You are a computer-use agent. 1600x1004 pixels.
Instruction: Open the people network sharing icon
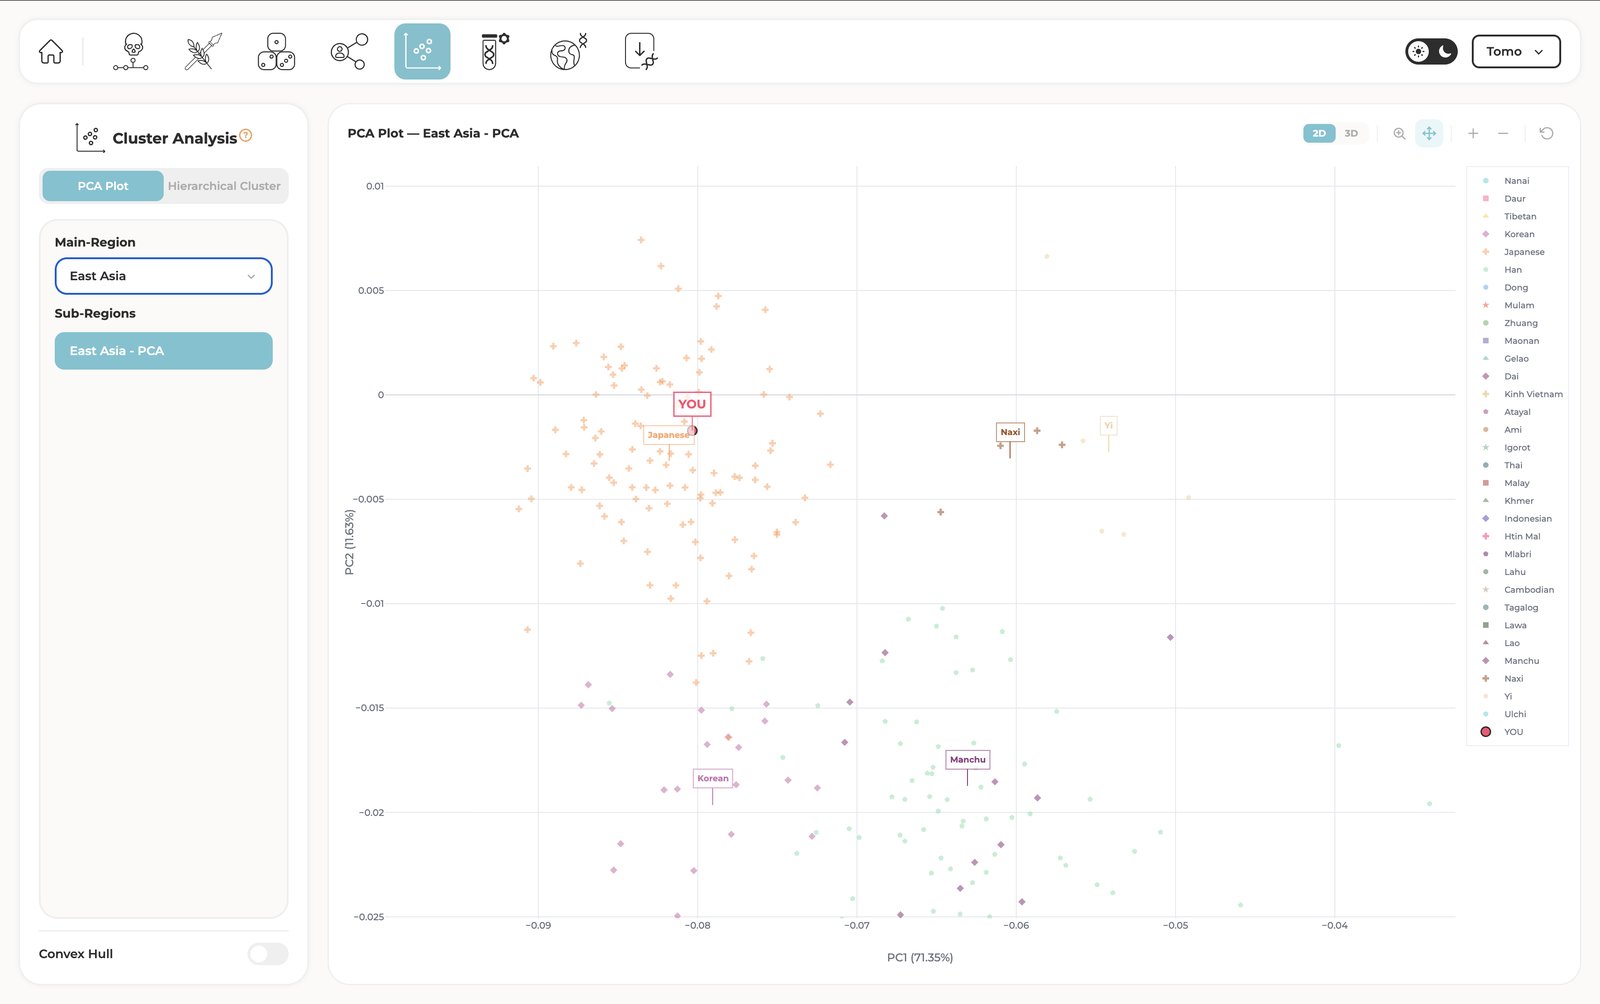349,51
